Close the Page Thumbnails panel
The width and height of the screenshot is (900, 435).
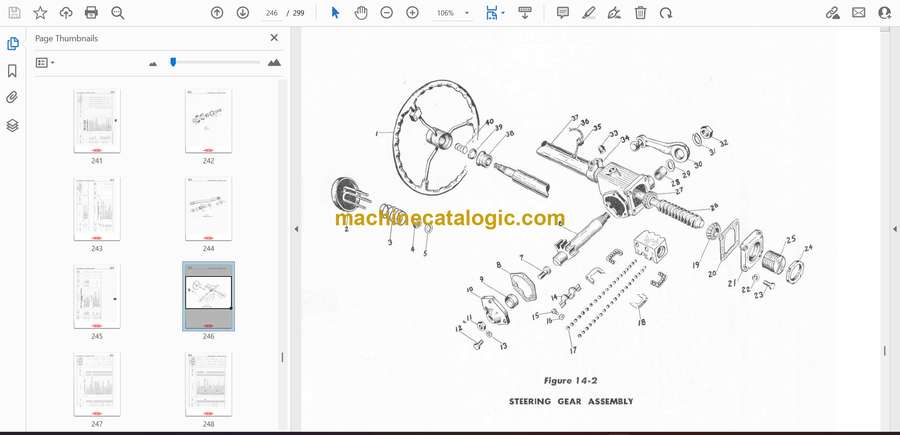coord(274,38)
